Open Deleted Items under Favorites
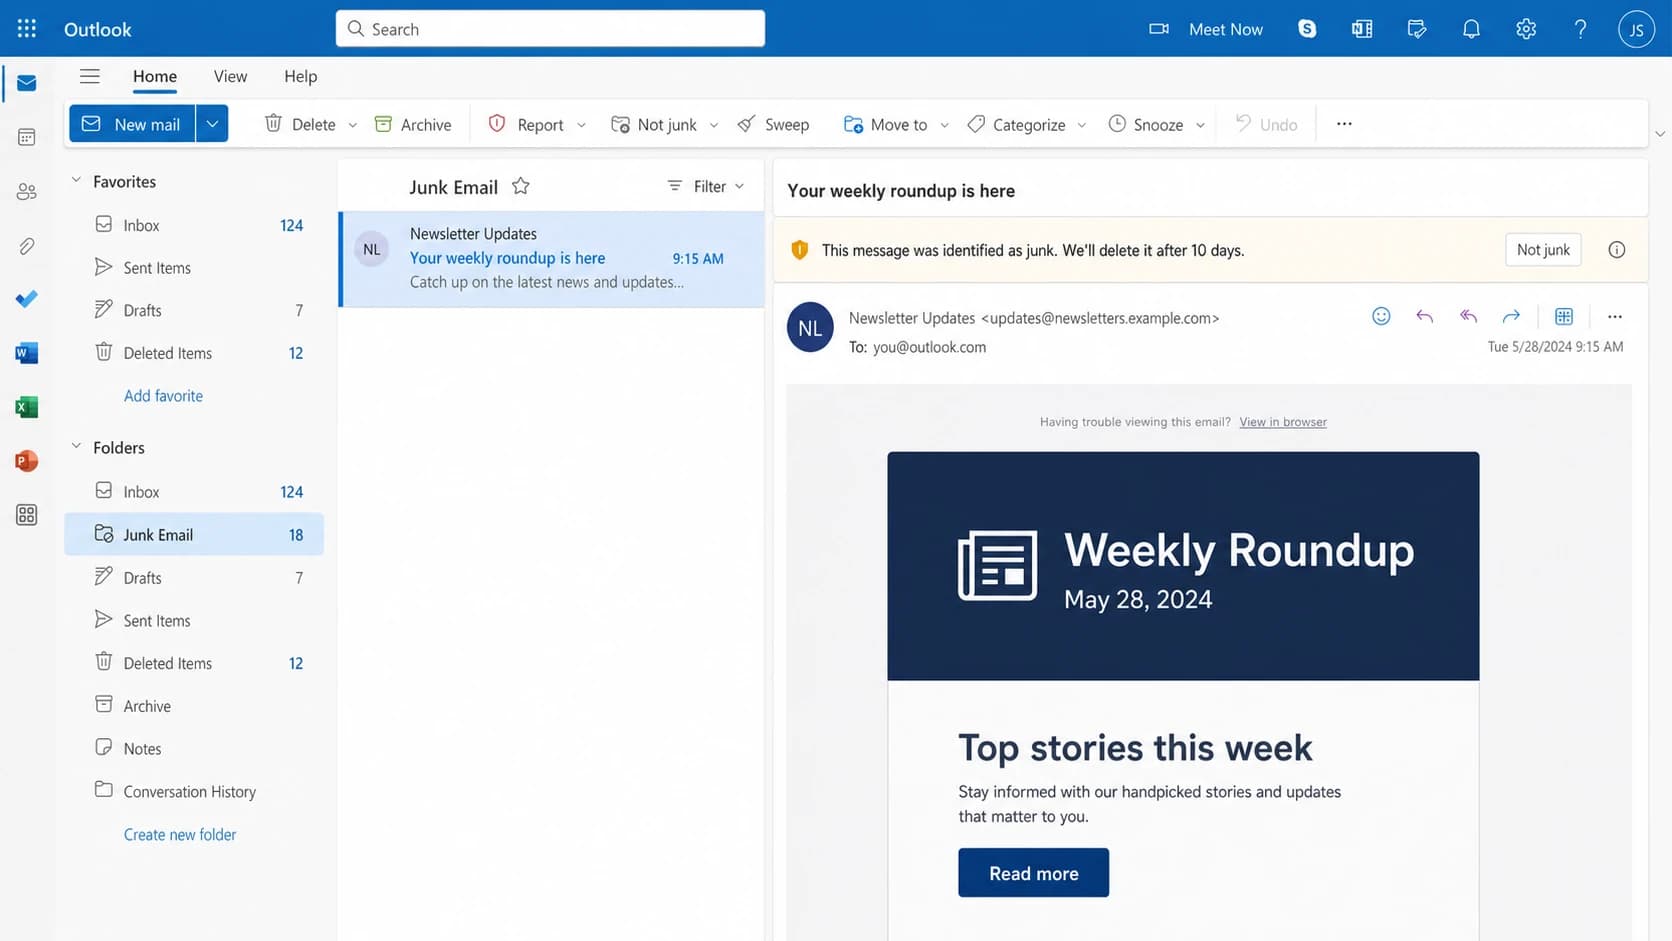Screen dimensions: 1672x941 click(x=194, y=353)
